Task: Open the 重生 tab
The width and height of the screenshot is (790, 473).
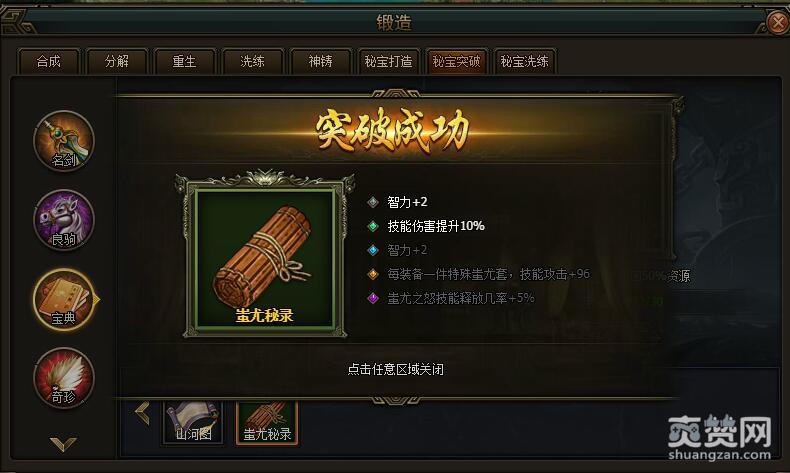Action: click(x=184, y=61)
